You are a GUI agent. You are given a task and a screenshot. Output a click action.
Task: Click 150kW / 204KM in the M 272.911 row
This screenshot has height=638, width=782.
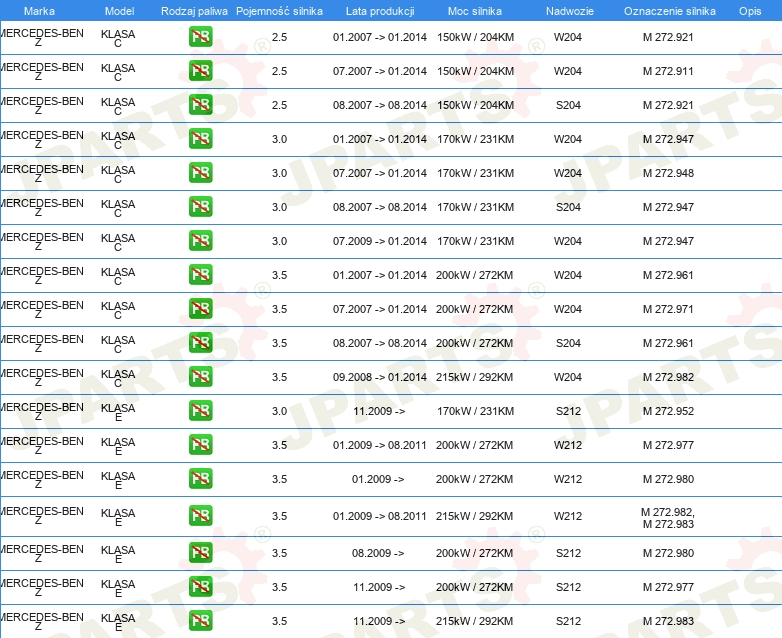(475, 71)
